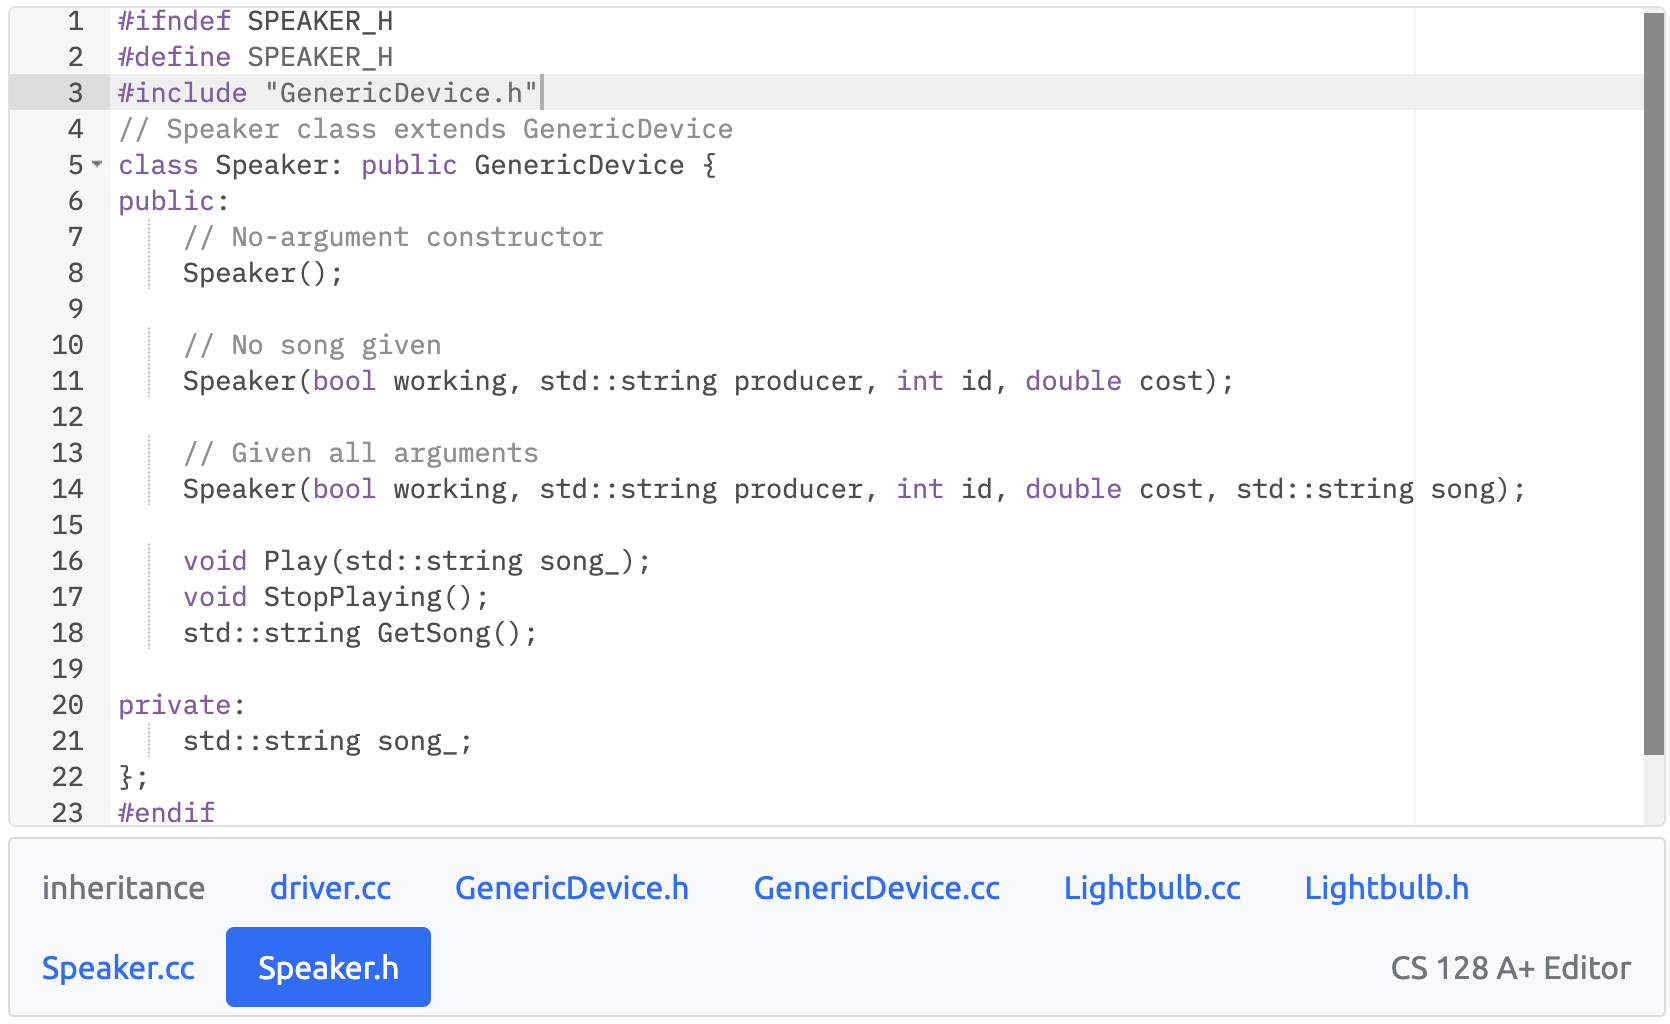The image size is (1670, 1024).
Task: Switch to the GenericDevice.h tab
Action: (x=571, y=887)
